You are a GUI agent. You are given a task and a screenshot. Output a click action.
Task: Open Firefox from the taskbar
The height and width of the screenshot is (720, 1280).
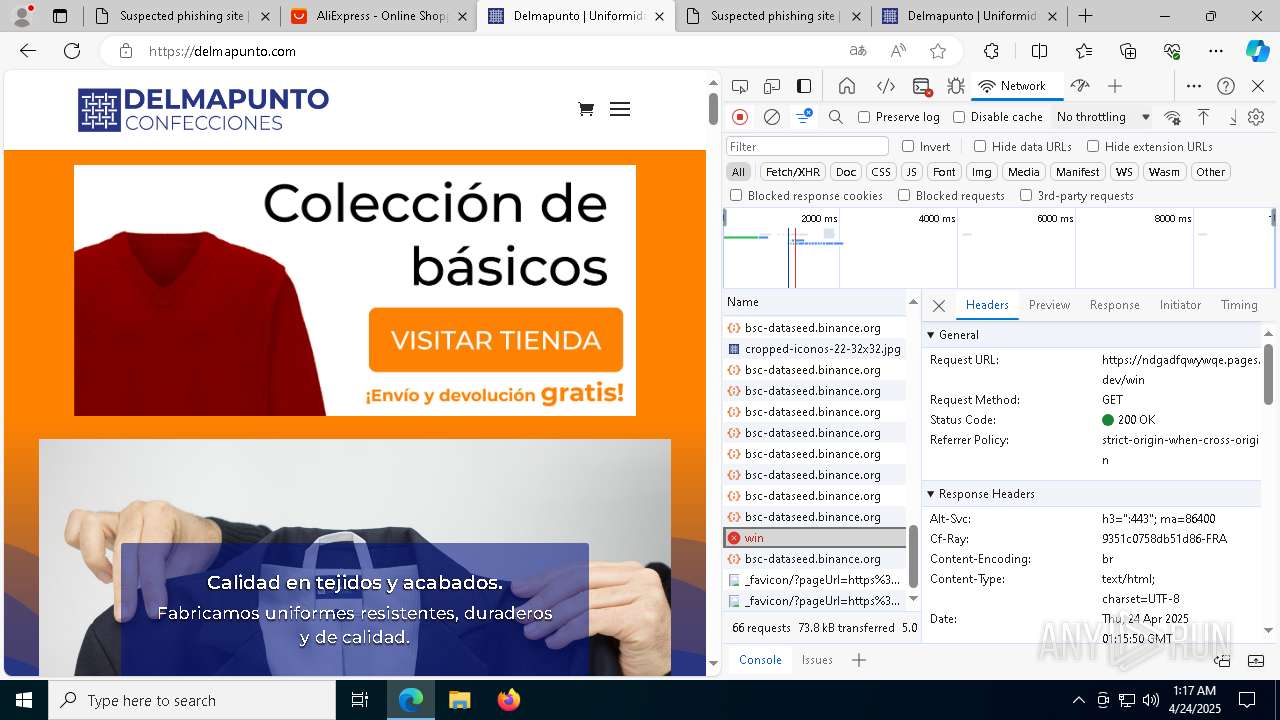[x=508, y=700]
